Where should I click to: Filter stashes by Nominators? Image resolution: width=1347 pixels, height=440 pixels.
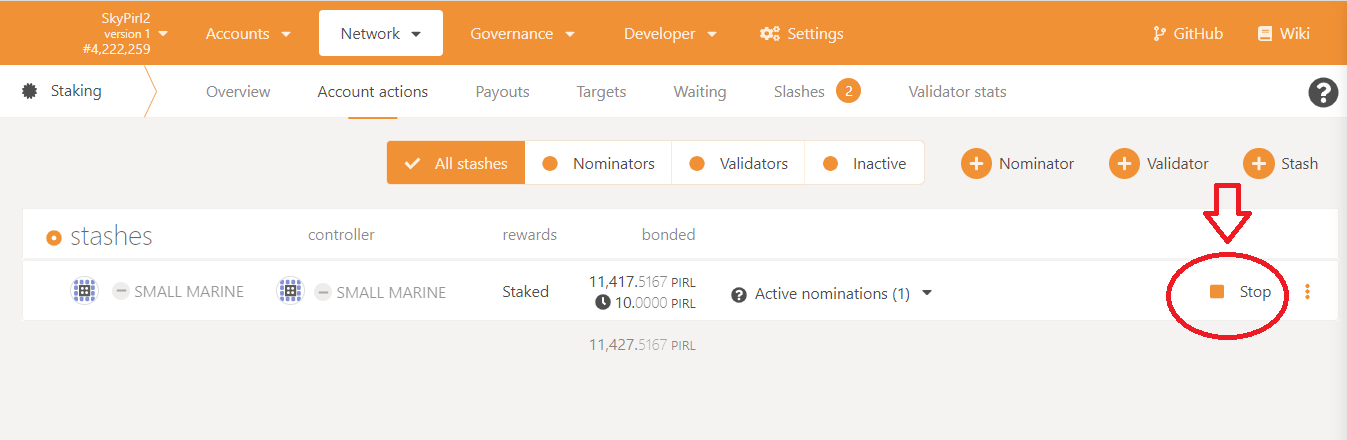(x=598, y=163)
